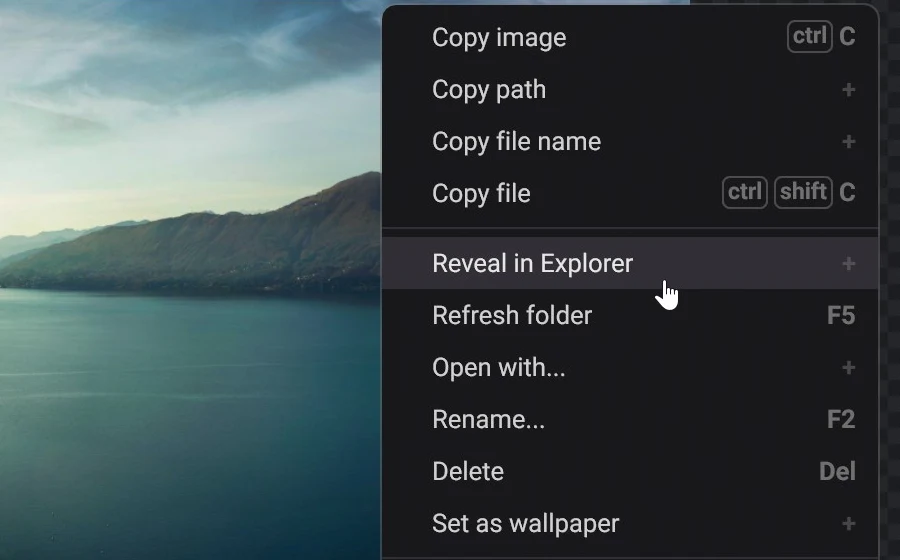
Task: Click plus icon beside Copy path
Action: tap(848, 90)
